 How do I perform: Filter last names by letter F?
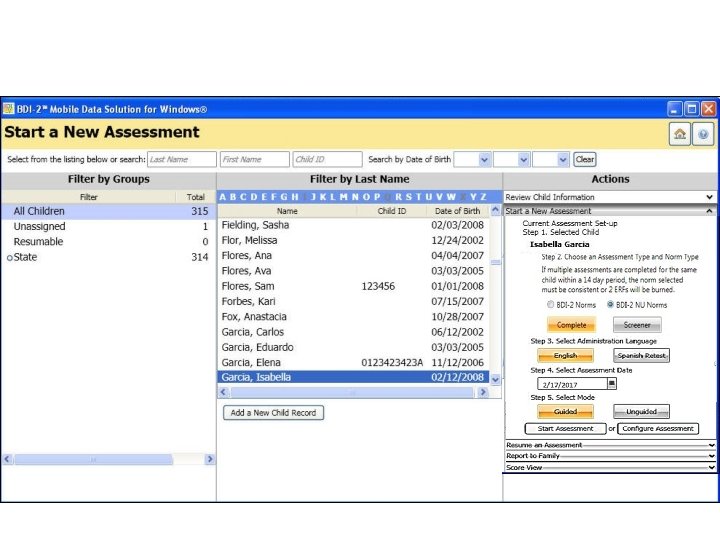(x=274, y=197)
